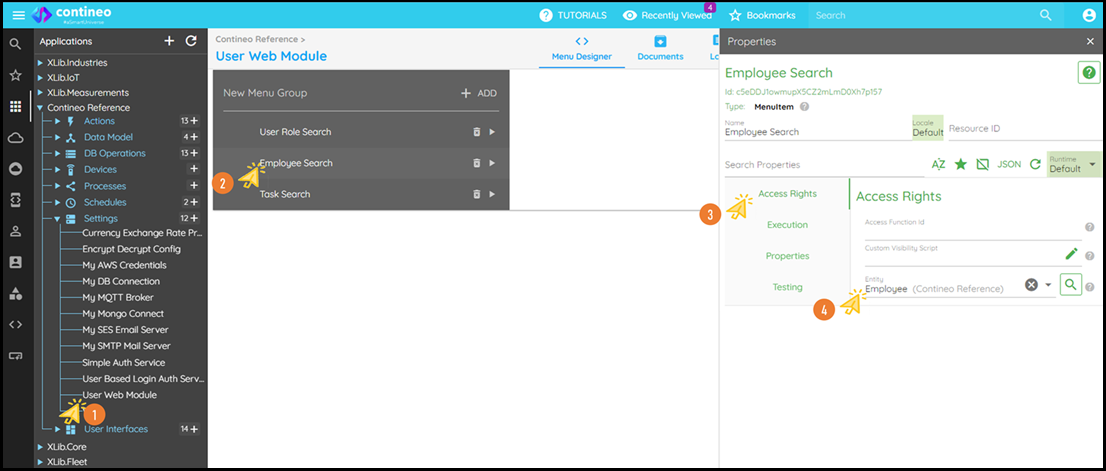The width and height of the screenshot is (1106, 471).
Task: Open the TUTORIALS link
Action: tap(573, 15)
